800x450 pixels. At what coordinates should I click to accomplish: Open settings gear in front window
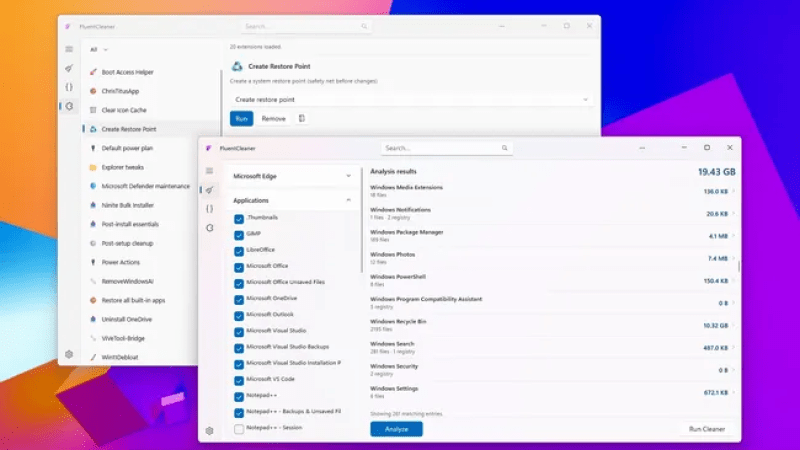point(210,431)
